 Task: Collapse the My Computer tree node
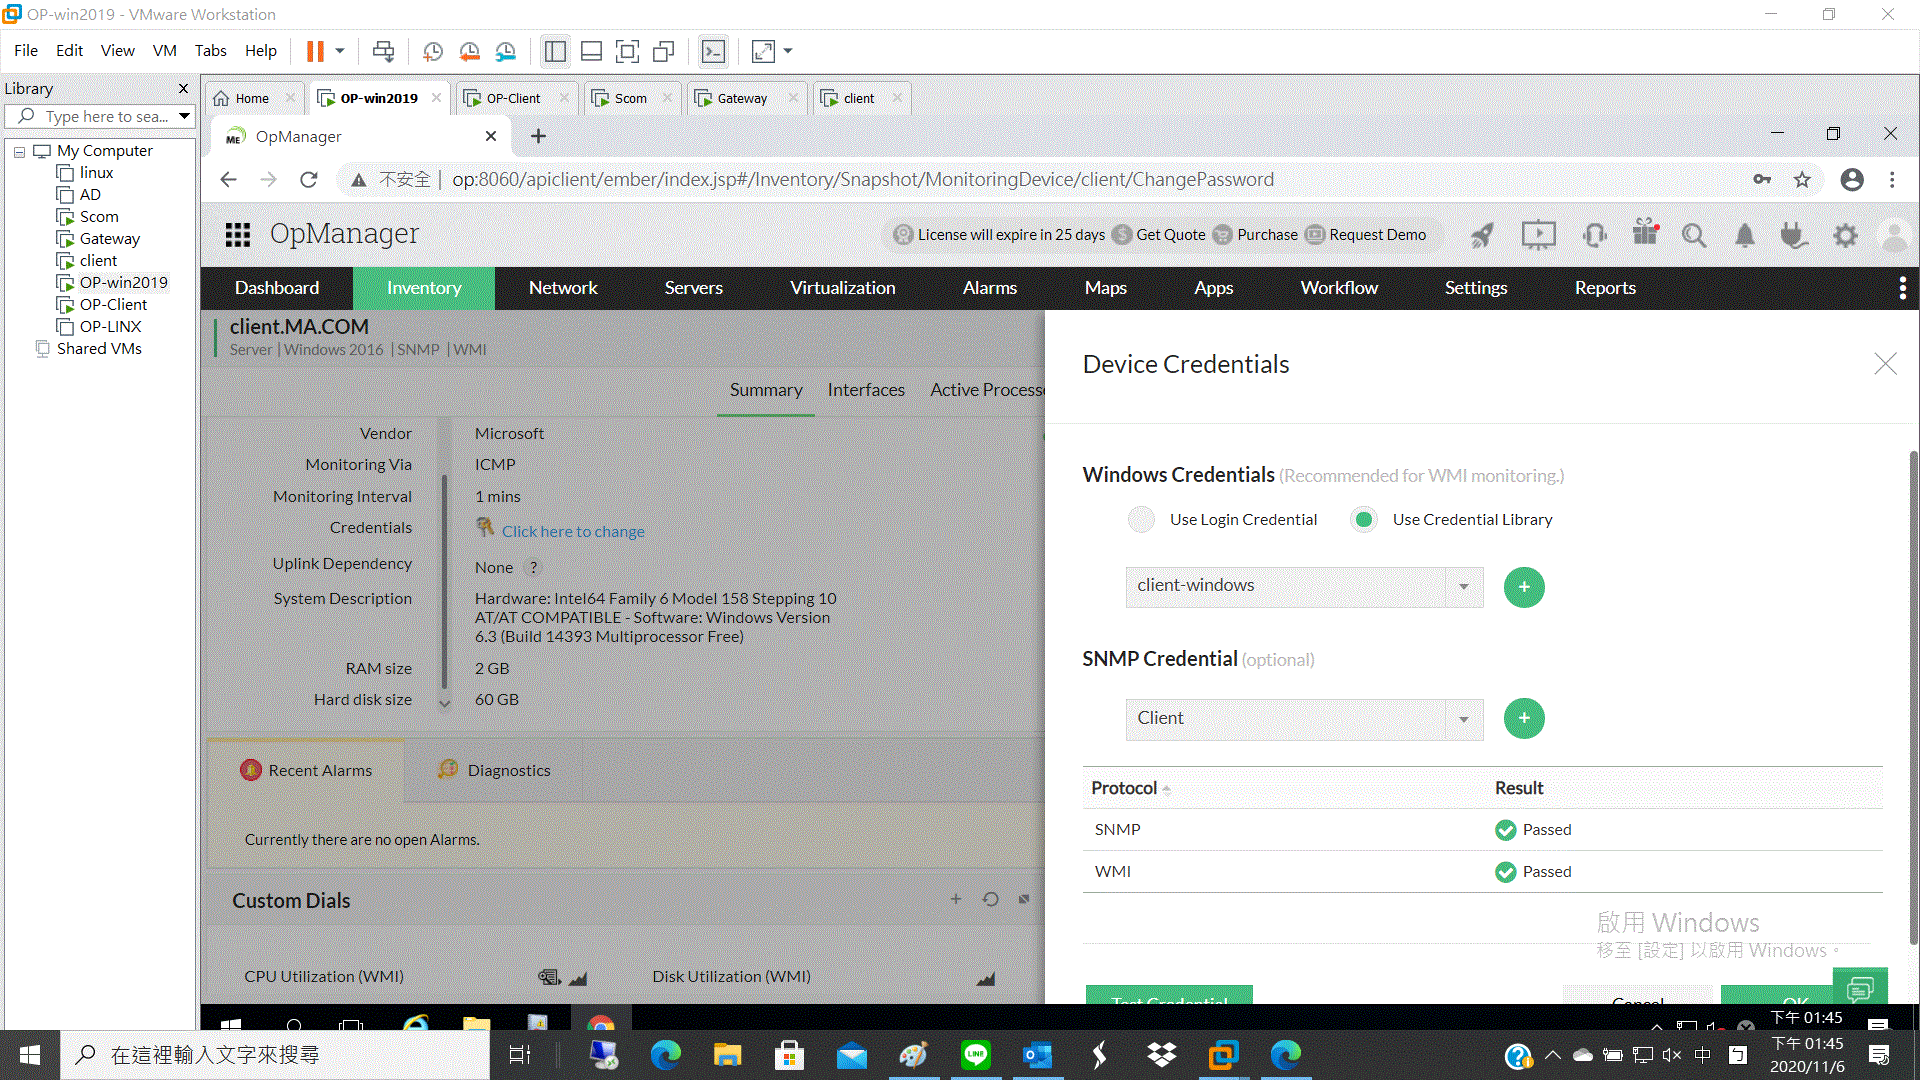pyautogui.click(x=19, y=151)
